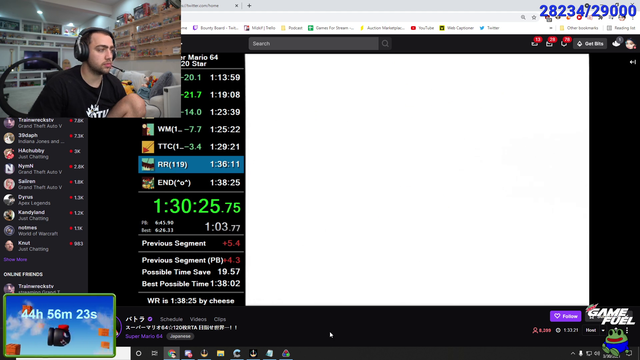The image size is (640, 360).
Task: Click the Host button
Action: click(591, 330)
